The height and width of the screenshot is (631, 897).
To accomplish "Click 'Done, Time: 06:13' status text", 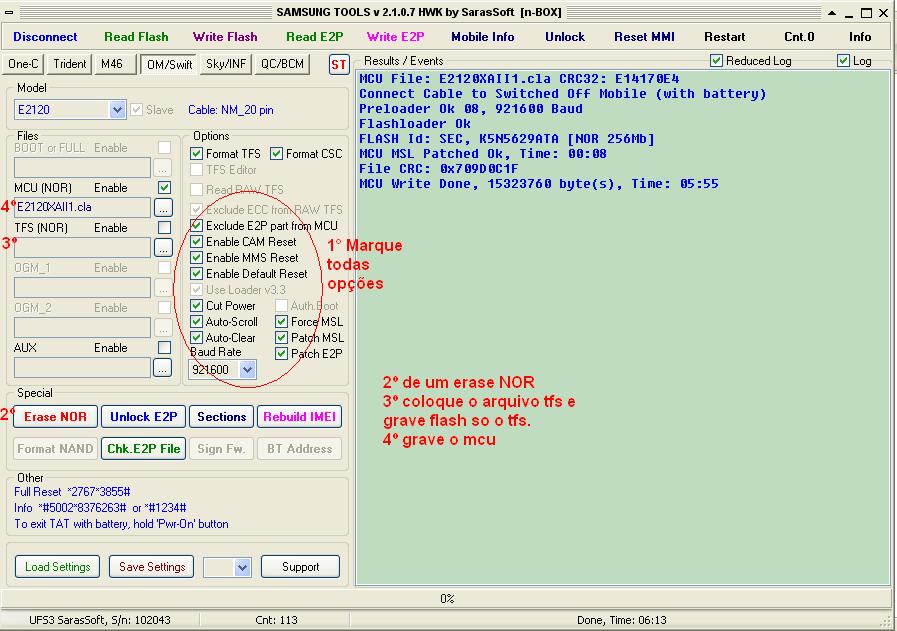I will 621,620.
